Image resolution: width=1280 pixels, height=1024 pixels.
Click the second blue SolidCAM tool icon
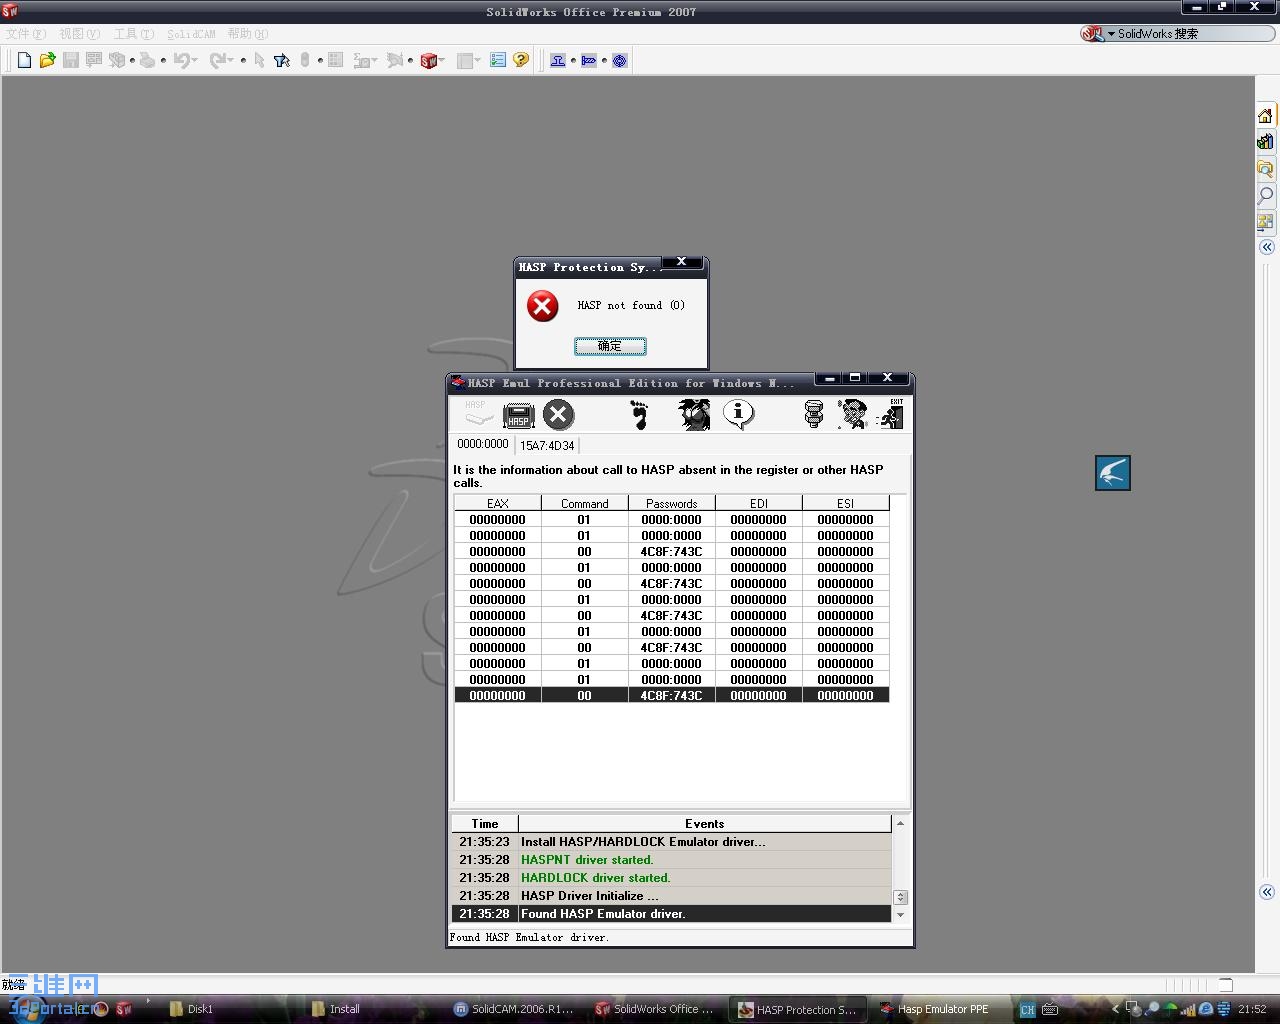pos(589,61)
